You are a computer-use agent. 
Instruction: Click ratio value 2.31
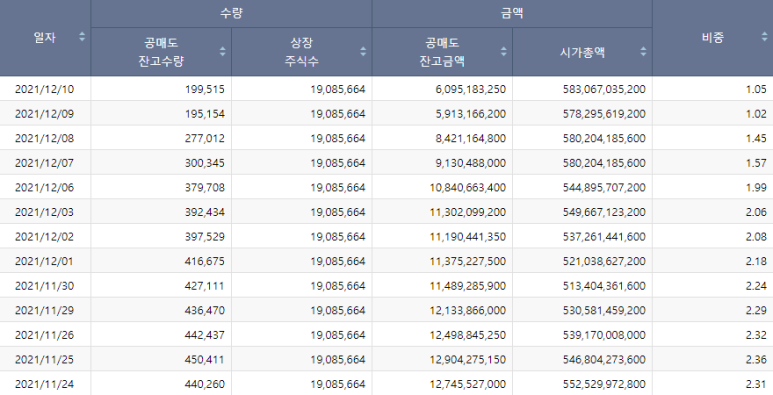click(x=756, y=384)
